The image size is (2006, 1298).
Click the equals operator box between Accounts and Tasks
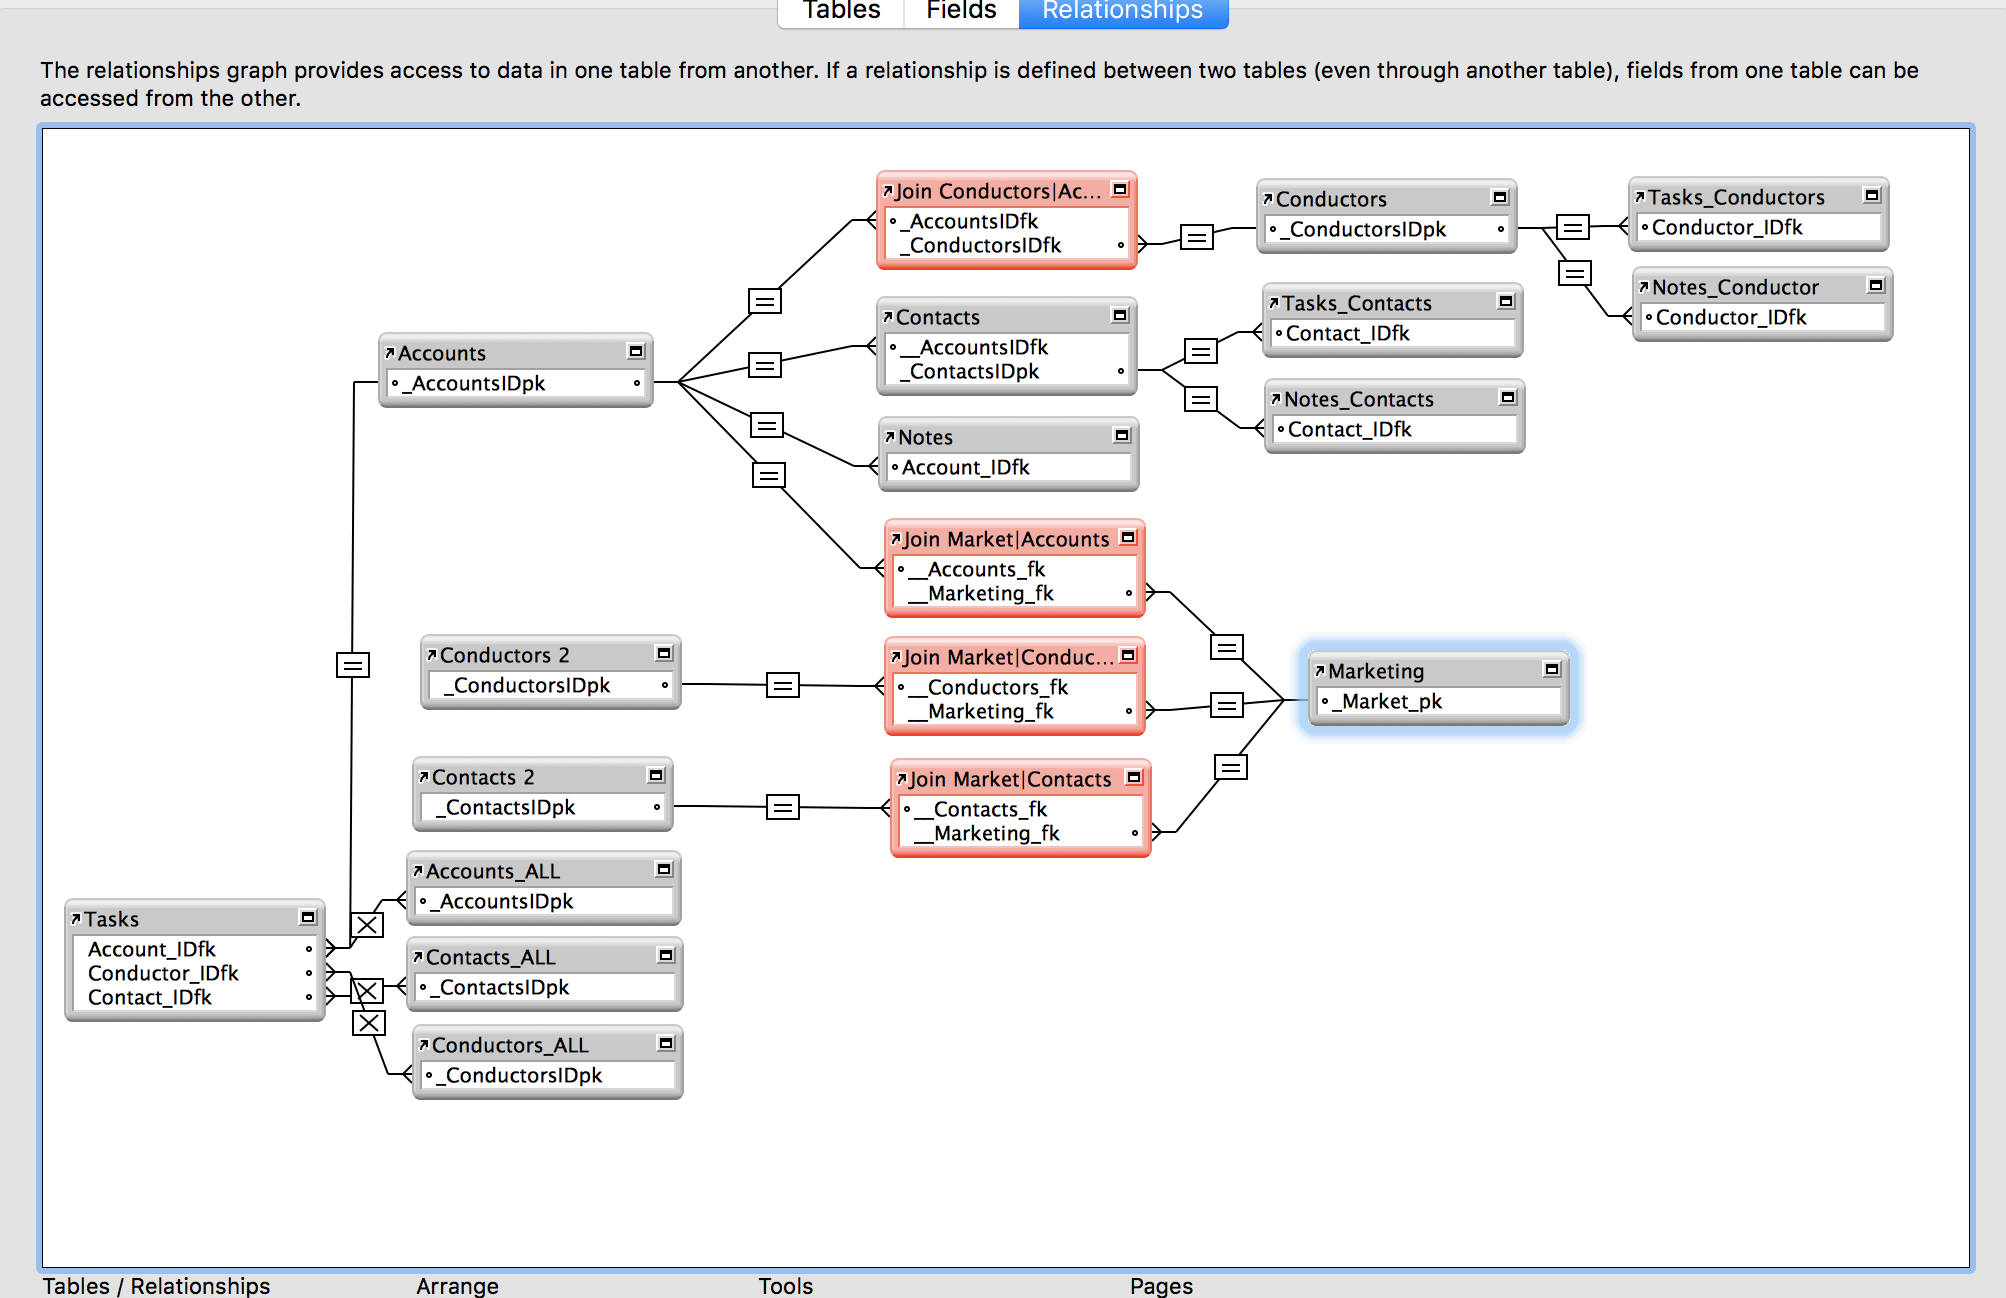tap(352, 664)
